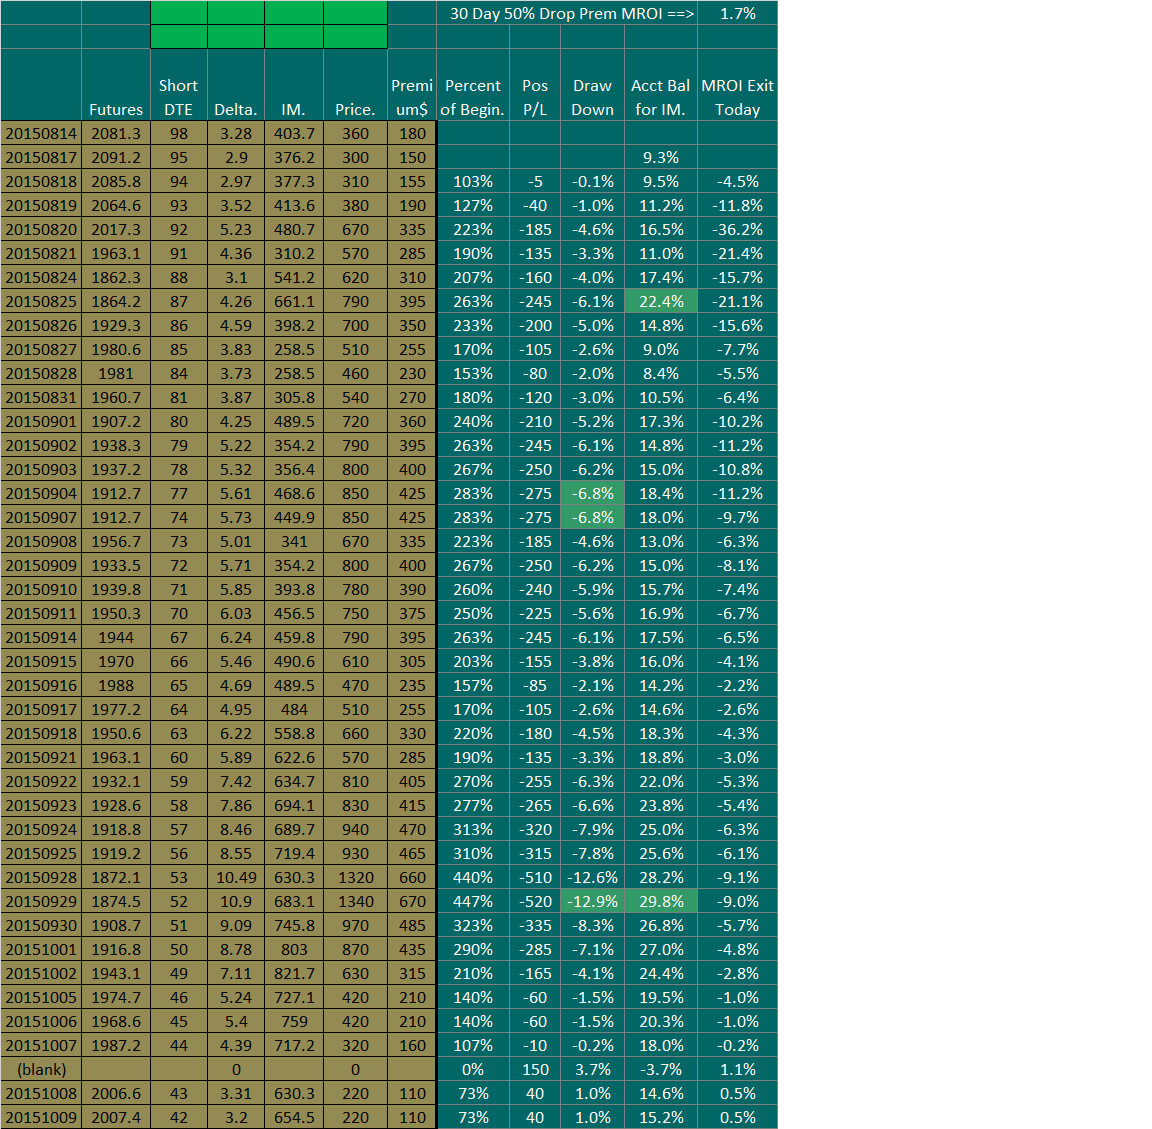Click the 1.1% MROI Exit cell
The image size is (1152, 1129).
click(738, 1070)
